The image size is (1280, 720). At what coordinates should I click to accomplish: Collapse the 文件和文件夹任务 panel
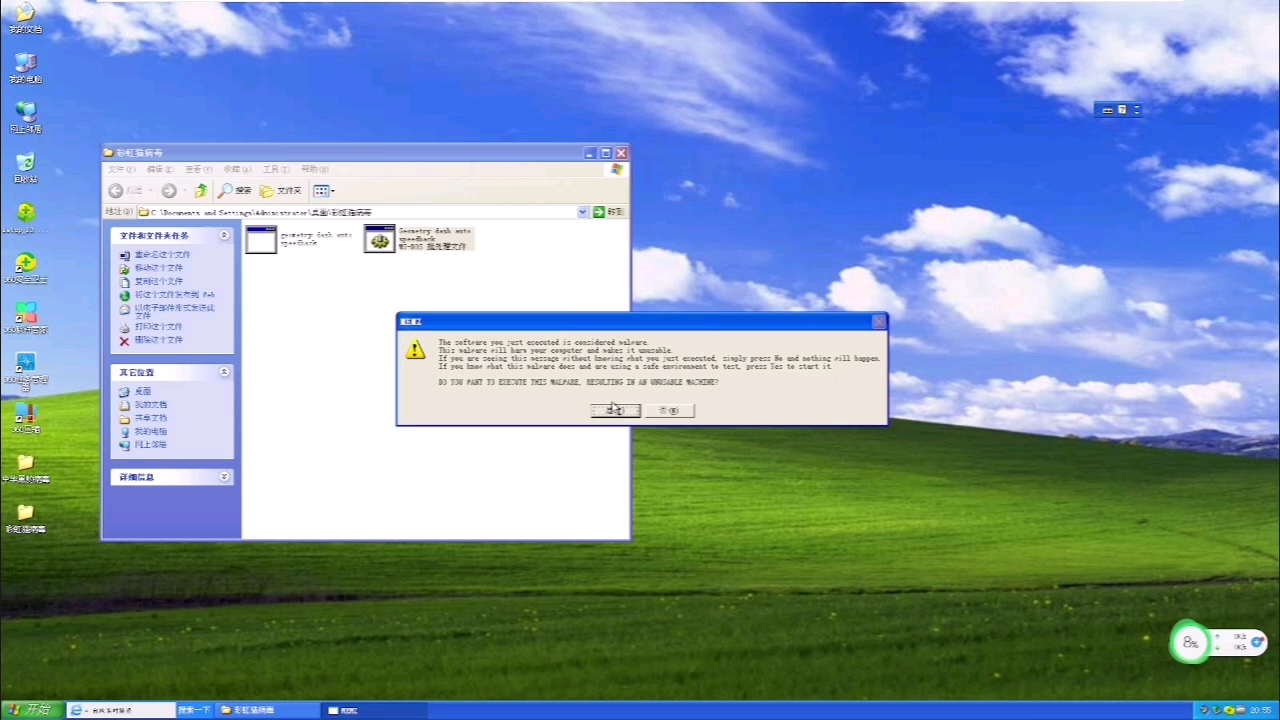click(224, 235)
